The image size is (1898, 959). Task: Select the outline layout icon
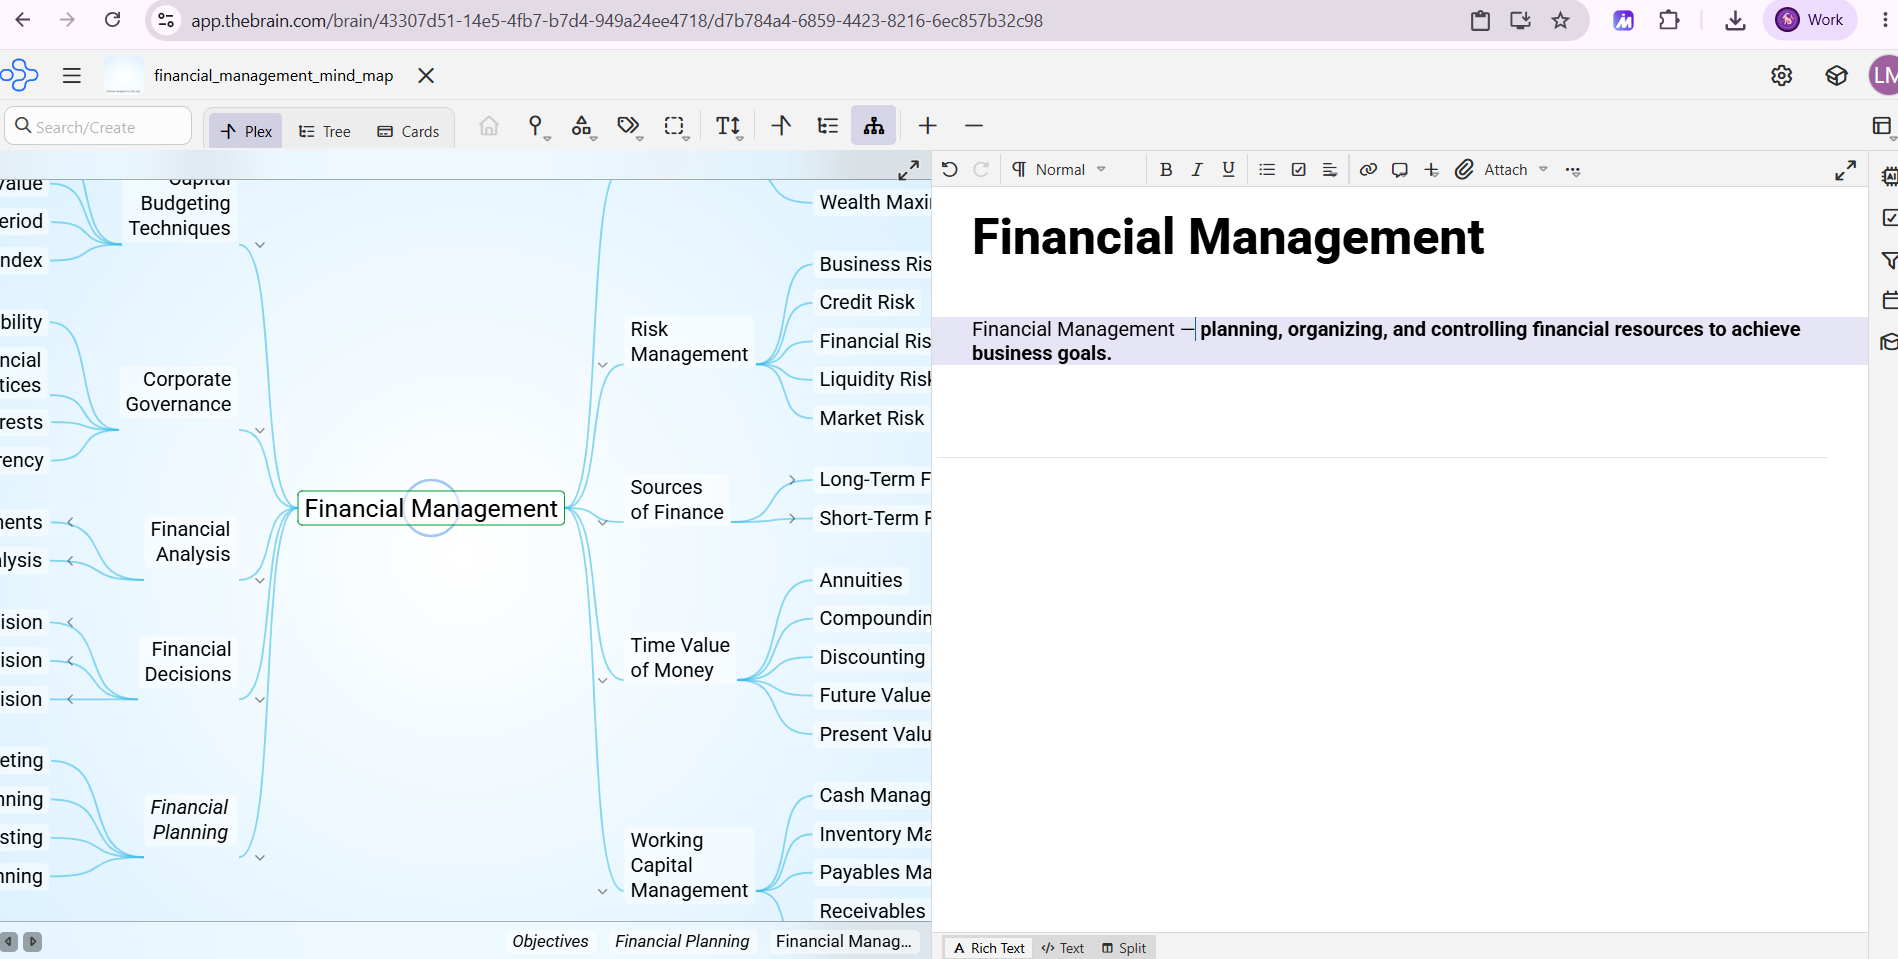pyautogui.click(x=827, y=126)
